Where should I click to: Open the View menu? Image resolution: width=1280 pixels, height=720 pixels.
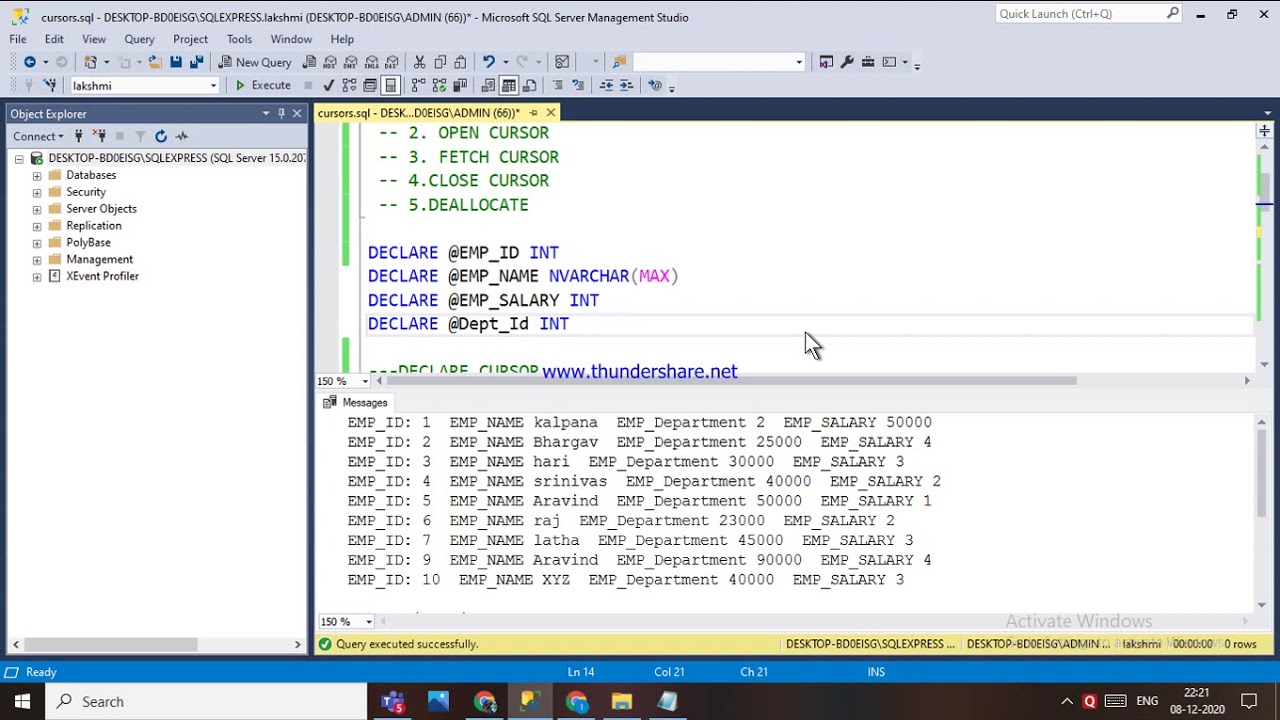pyautogui.click(x=94, y=39)
